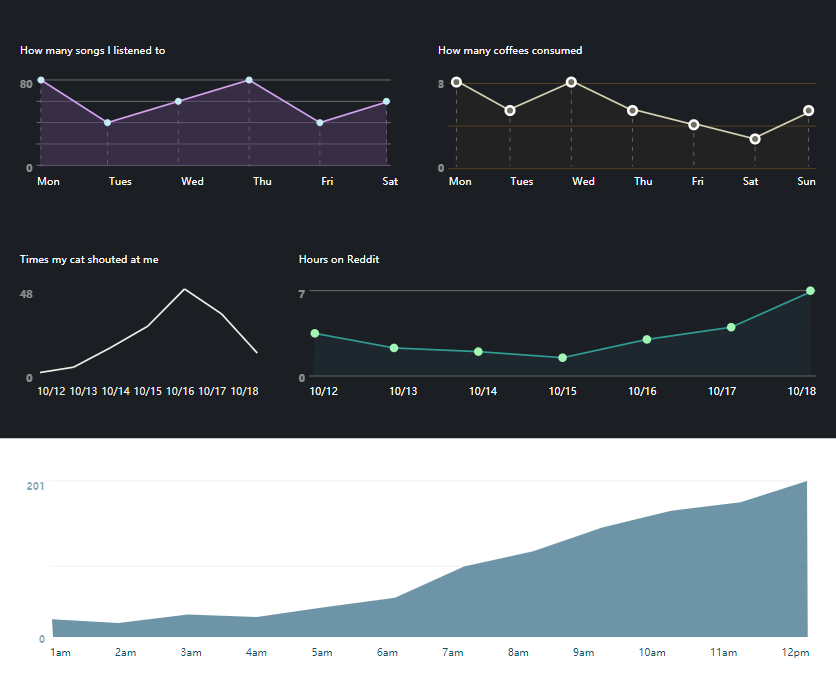The width and height of the screenshot is (836, 678).
Task: Click the 48 axis label on cat chart
Action: (x=26, y=294)
